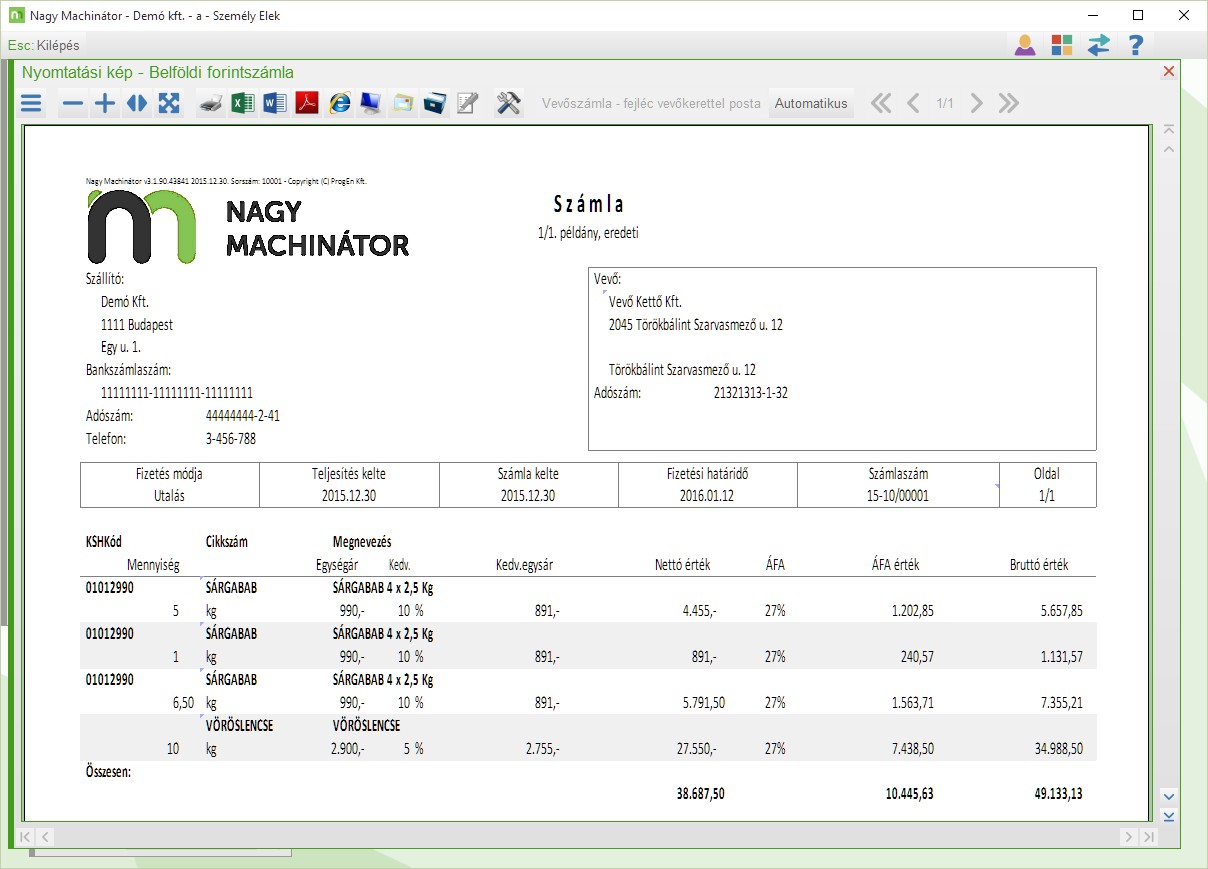This screenshot has height=869, width=1208.
Task: Click the edit note pencil icon
Action: pos(467,104)
